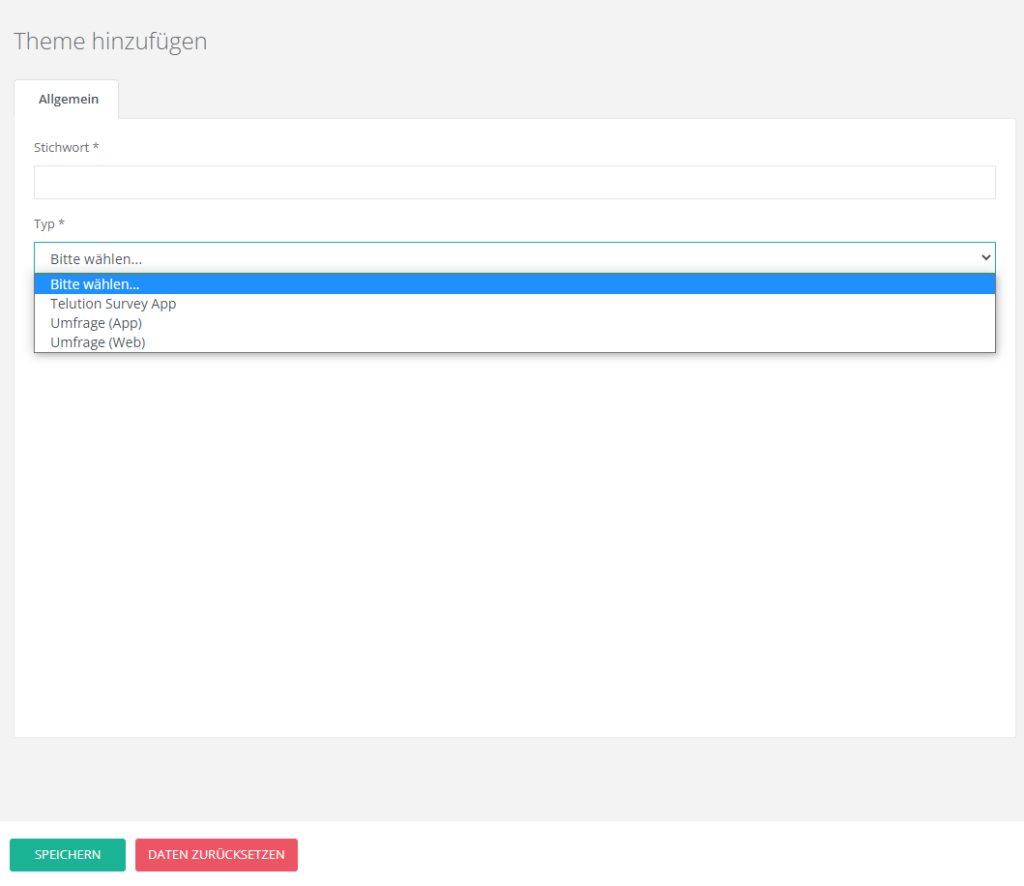Click gray area right of page heading
Image resolution: width=1024 pixels, height=886 pixels.
[600, 41]
